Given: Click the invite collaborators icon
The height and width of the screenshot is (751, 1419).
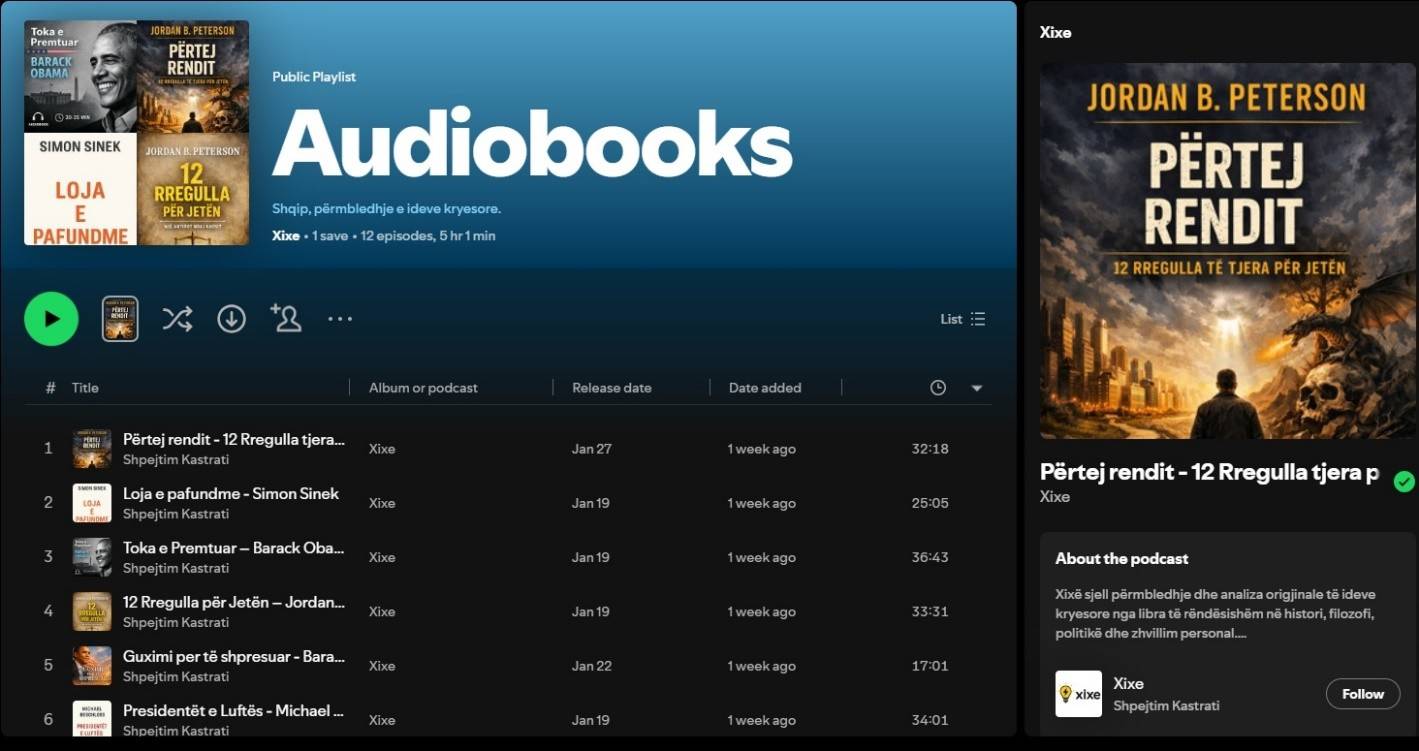Looking at the screenshot, I should [286, 318].
